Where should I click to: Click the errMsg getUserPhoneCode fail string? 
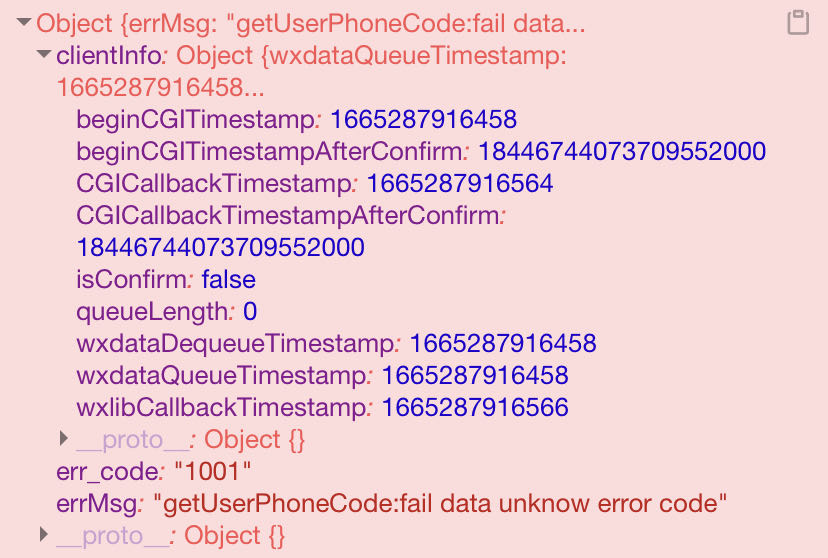(x=440, y=504)
